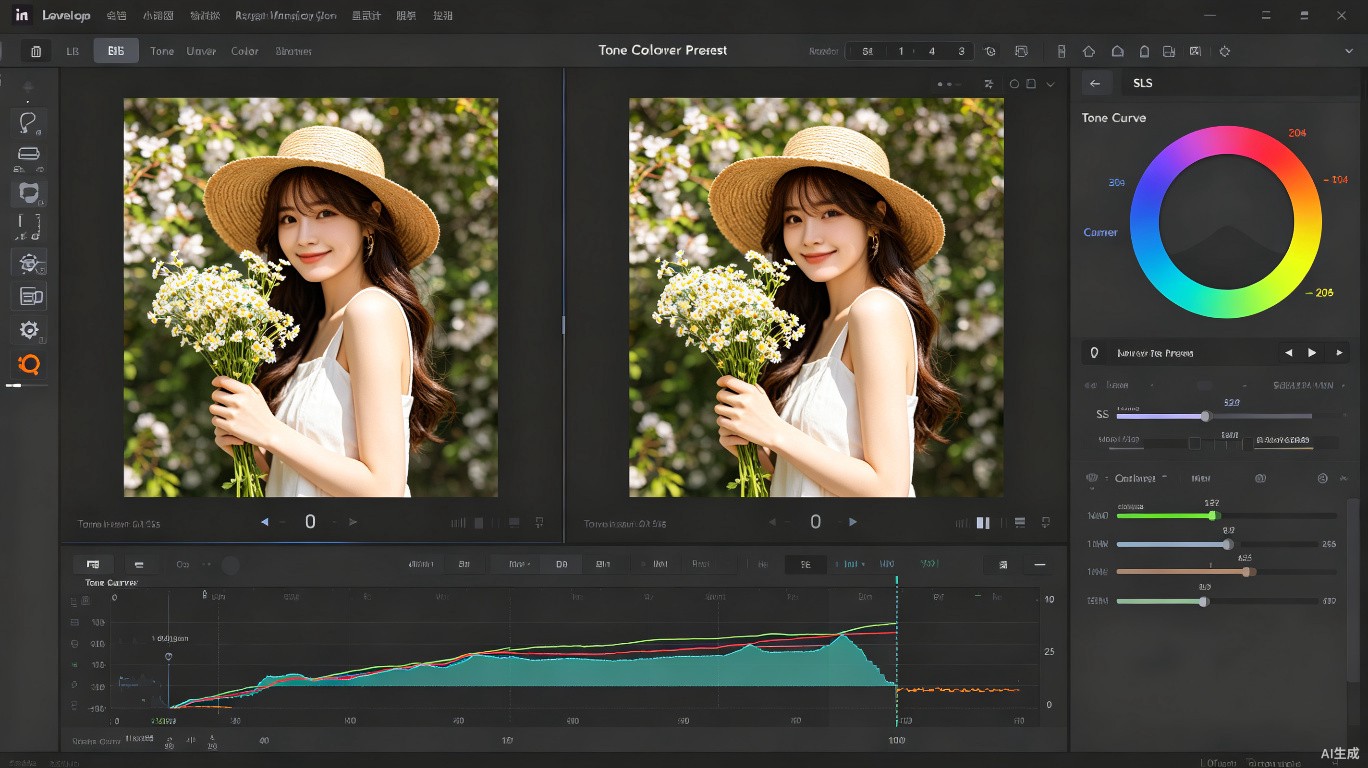Screen dimensions: 1368x768
Task: Click the app logo in the title bar
Action: coord(21,16)
